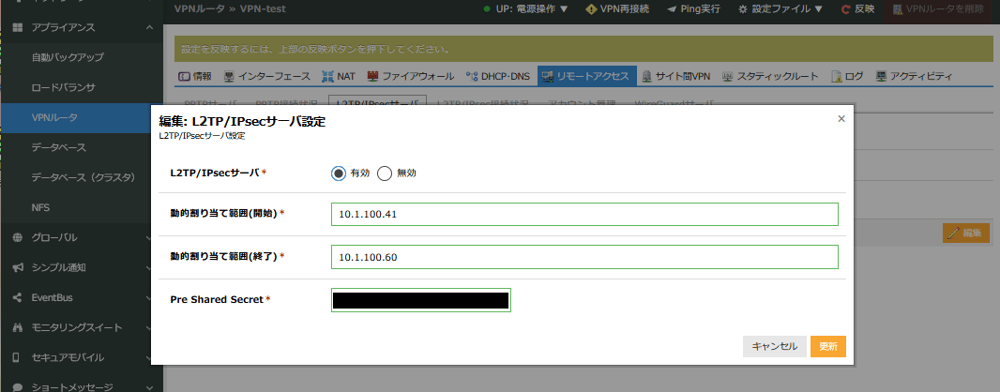Click the サイト間VPN tab icon

tap(647, 76)
